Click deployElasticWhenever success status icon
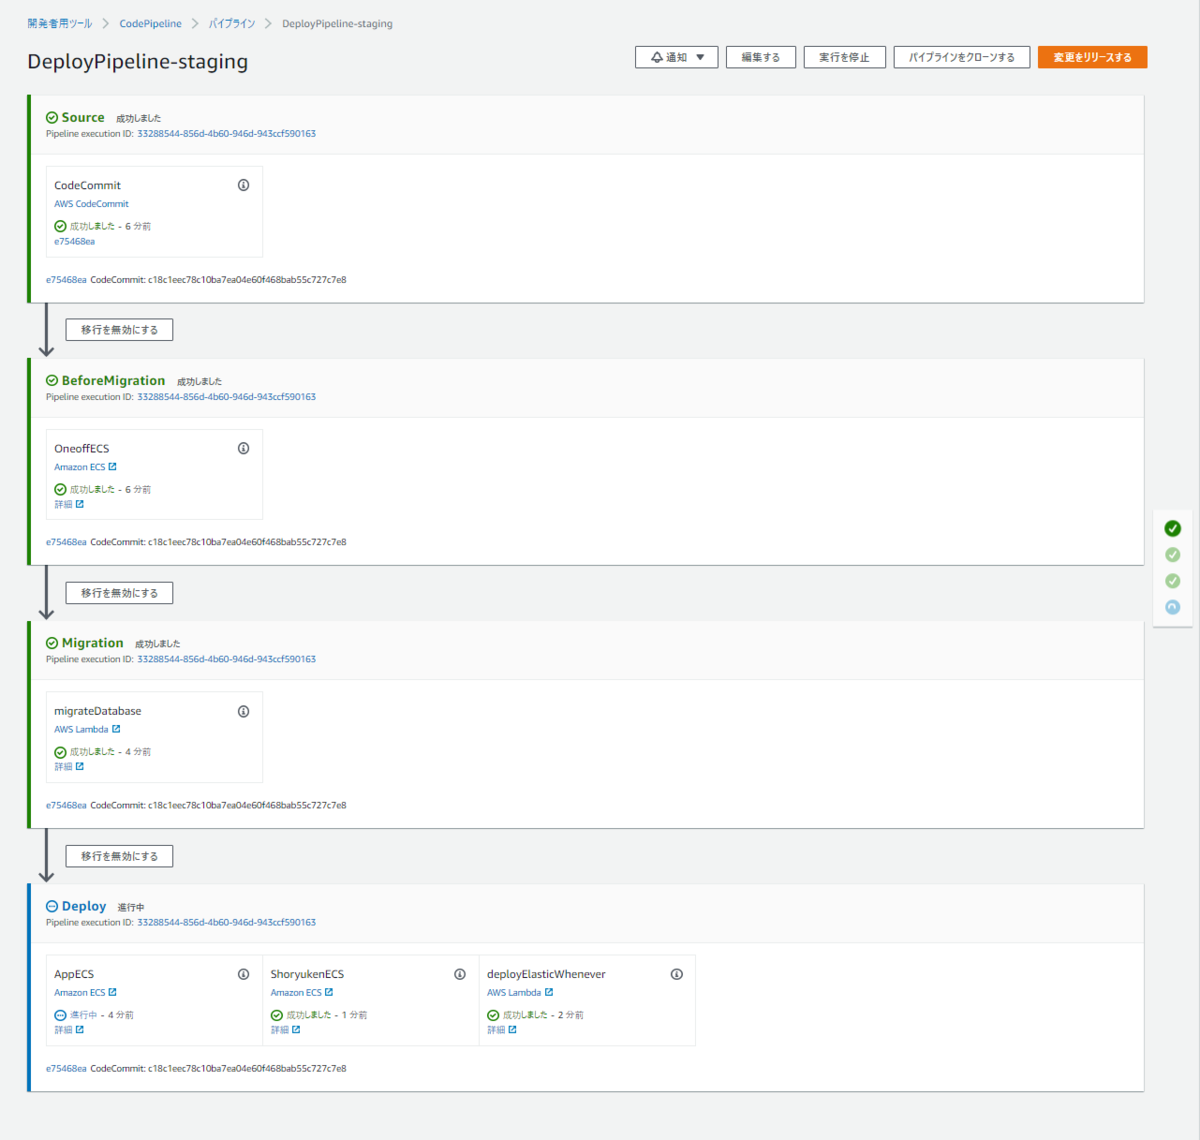 (x=493, y=1015)
